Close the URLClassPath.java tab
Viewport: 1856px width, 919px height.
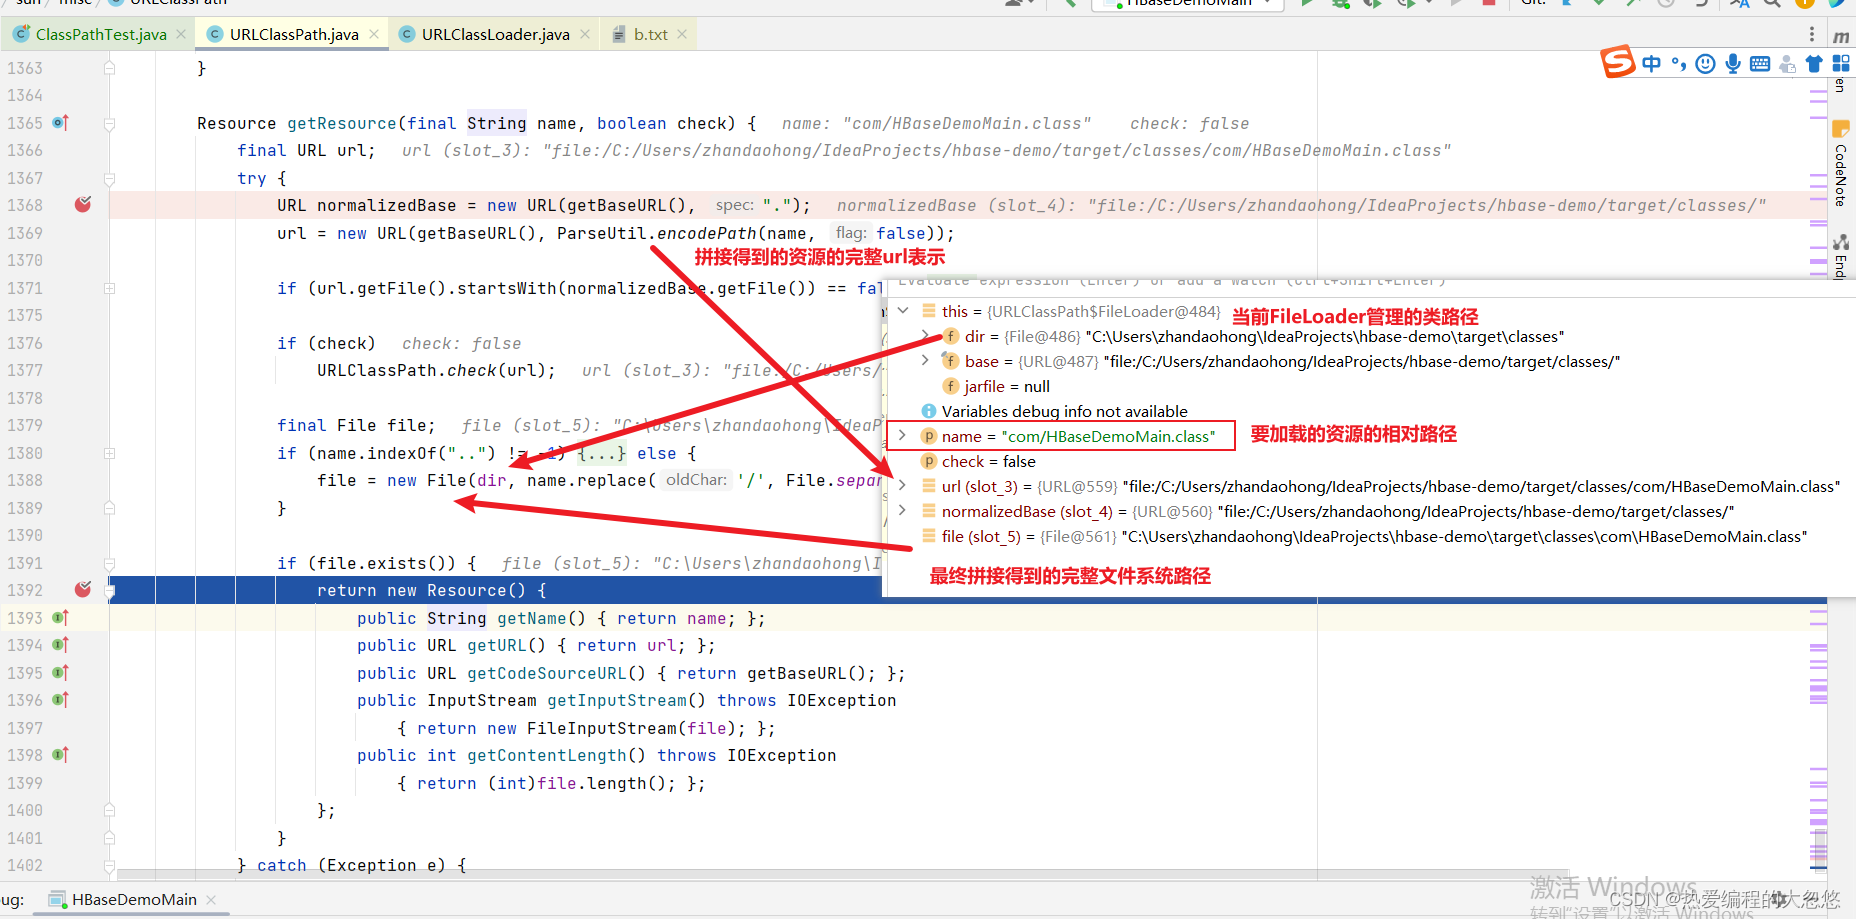coord(374,34)
